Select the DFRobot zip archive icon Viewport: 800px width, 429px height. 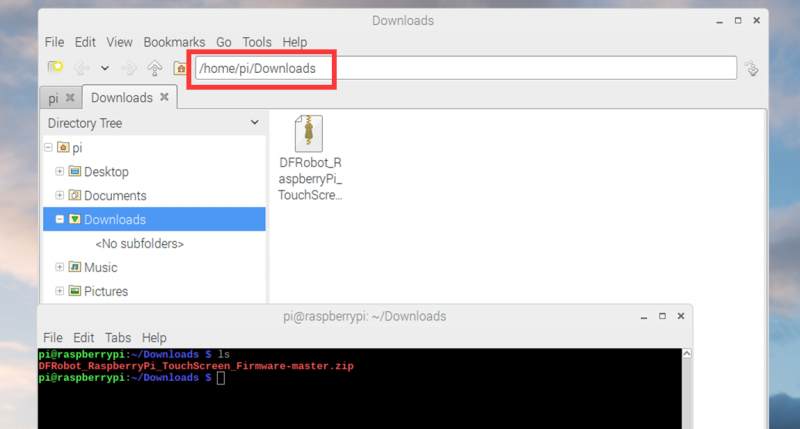pyautogui.click(x=309, y=134)
